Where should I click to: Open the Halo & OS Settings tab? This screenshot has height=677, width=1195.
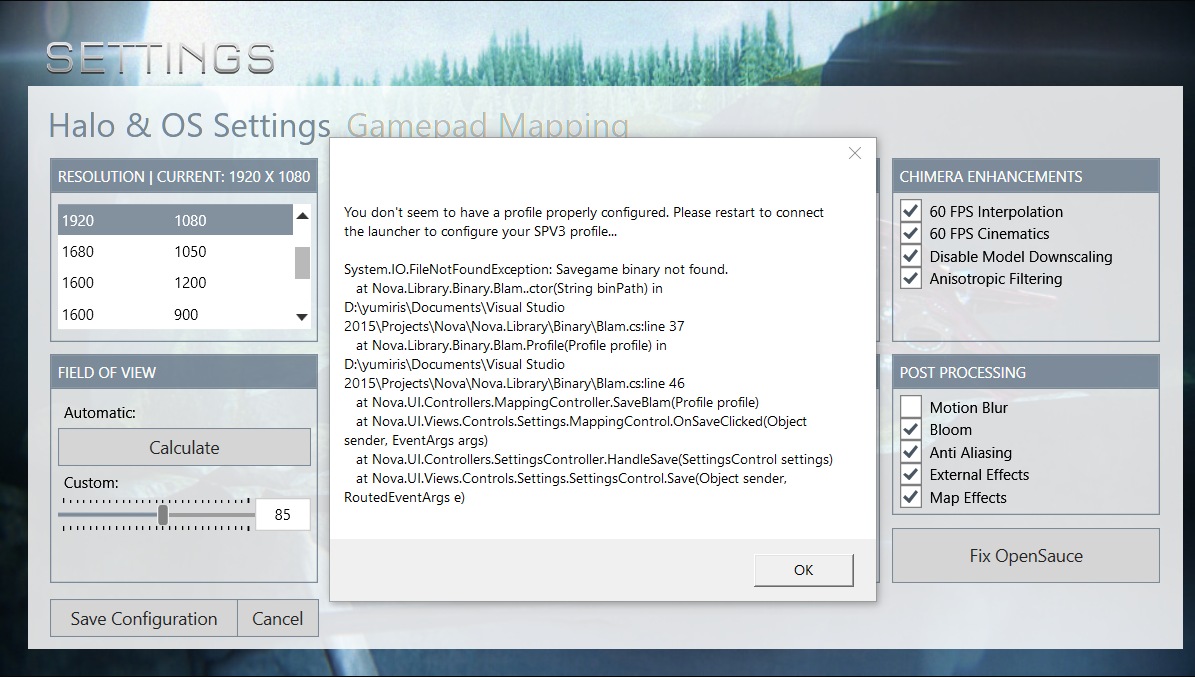190,126
